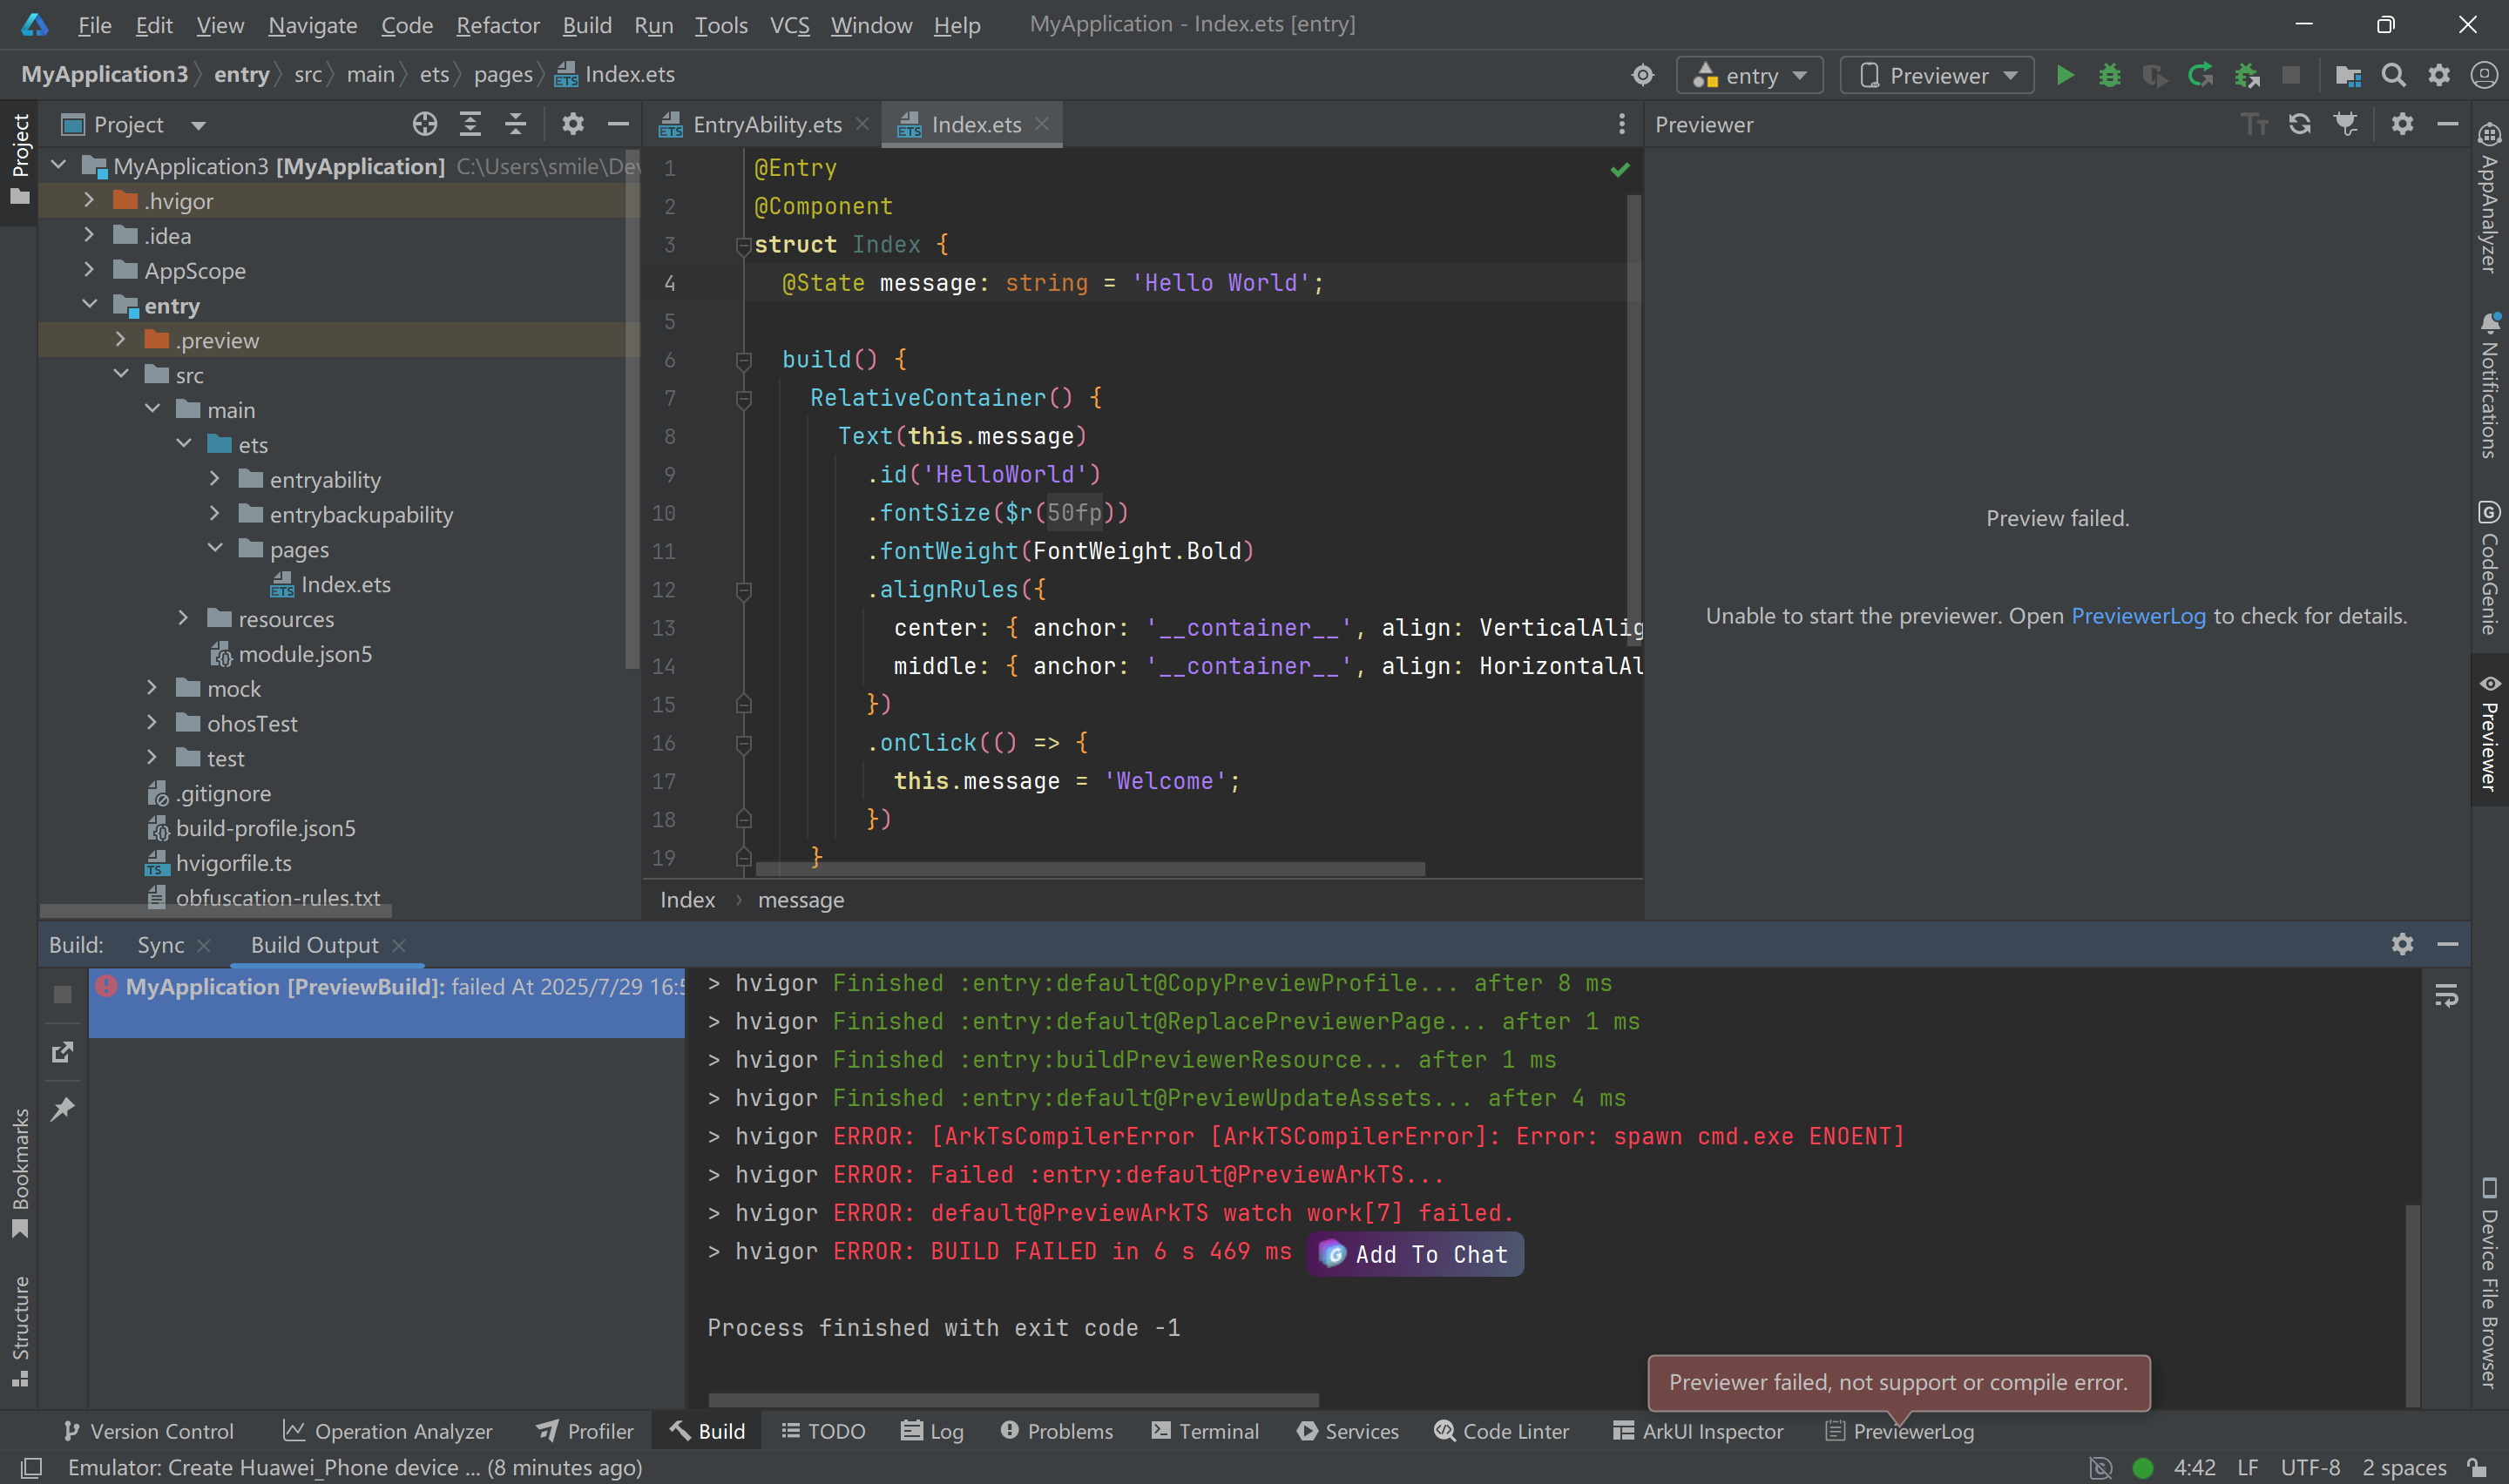Toggle the CodeGenie right sidebar button
This screenshot has height=1484, width=2509.
pyautogui.click(x=2489, y=567)
